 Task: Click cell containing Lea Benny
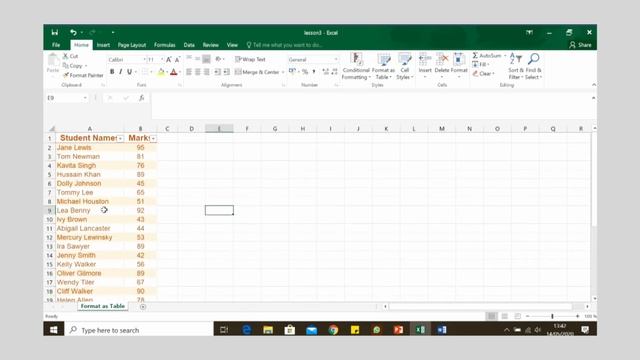click(89, 210)
